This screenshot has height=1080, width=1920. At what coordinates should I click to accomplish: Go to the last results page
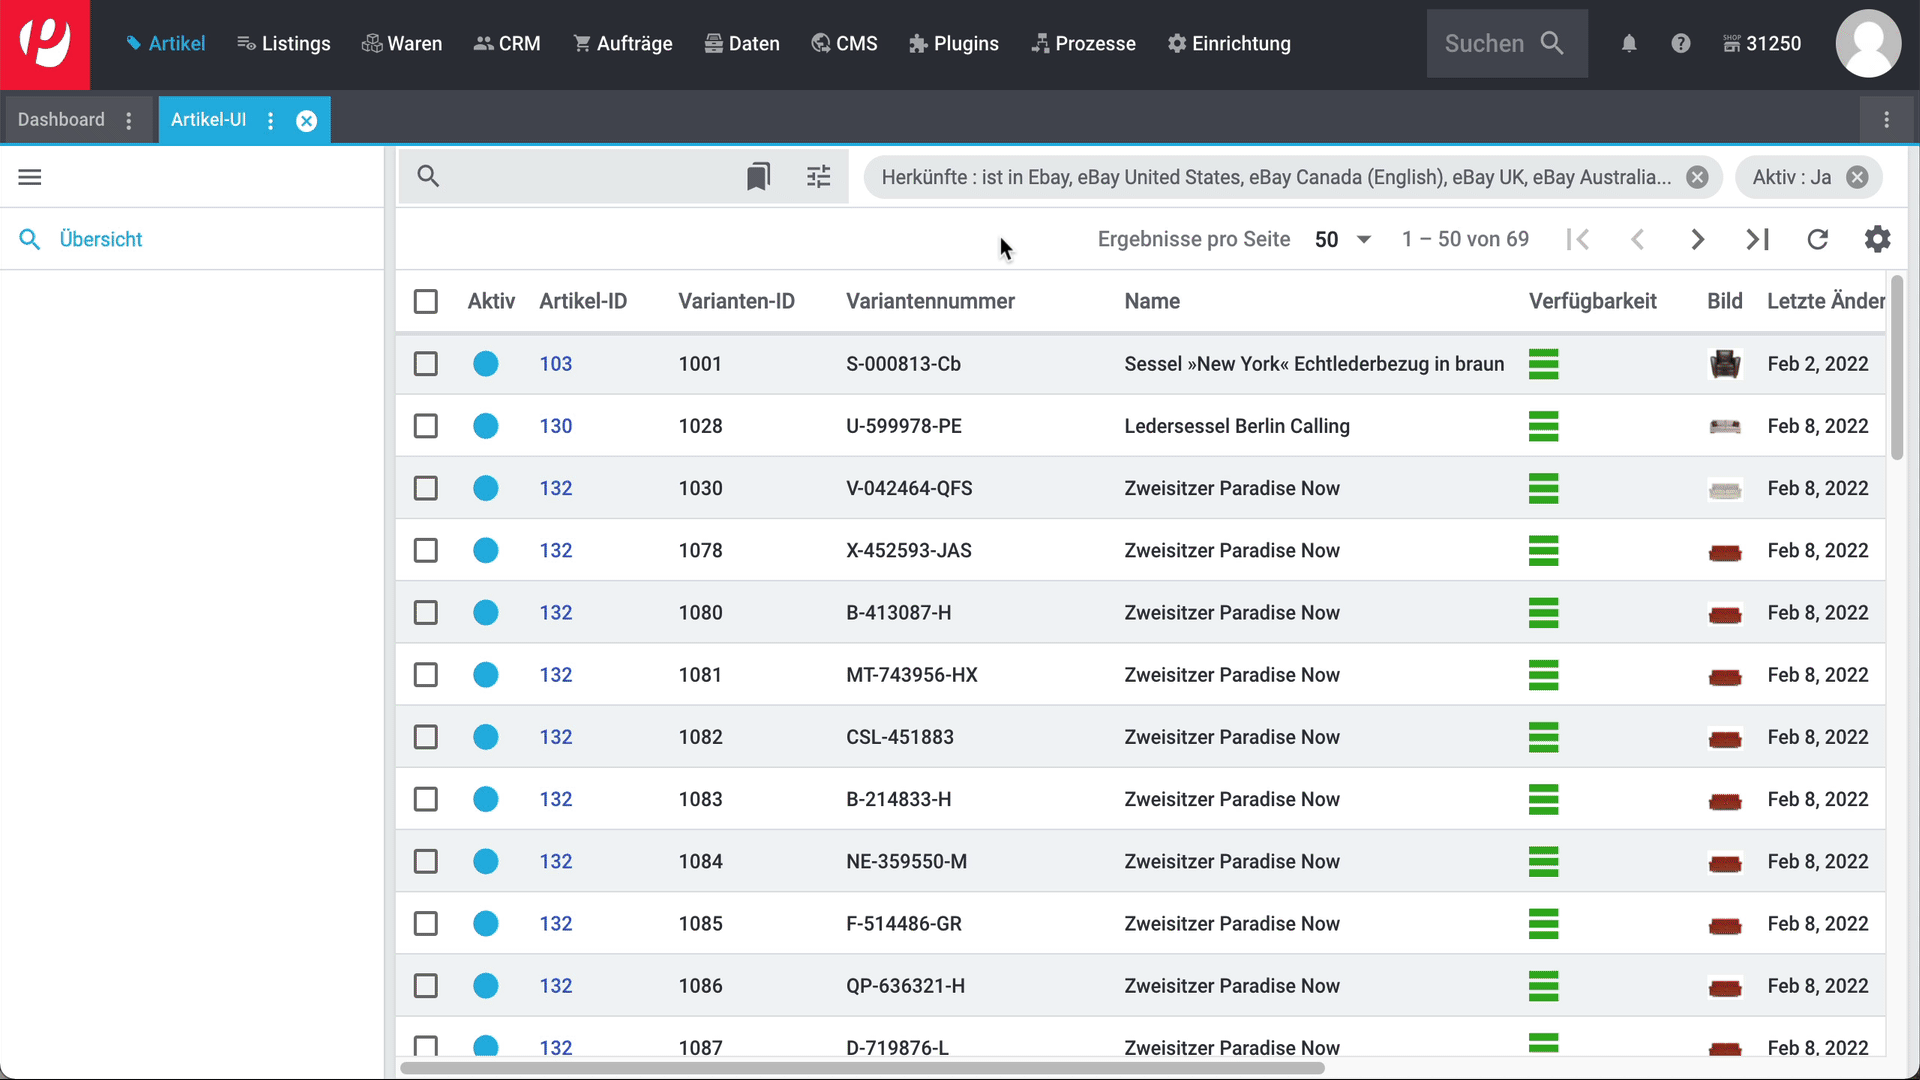point(1757,239)
